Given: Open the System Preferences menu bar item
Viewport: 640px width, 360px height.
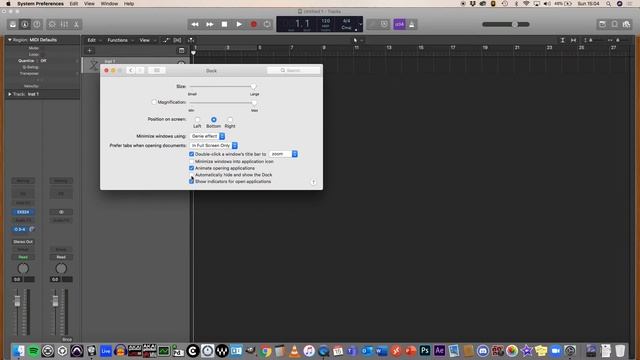Looking at the screenshot, I should point(40,4).
